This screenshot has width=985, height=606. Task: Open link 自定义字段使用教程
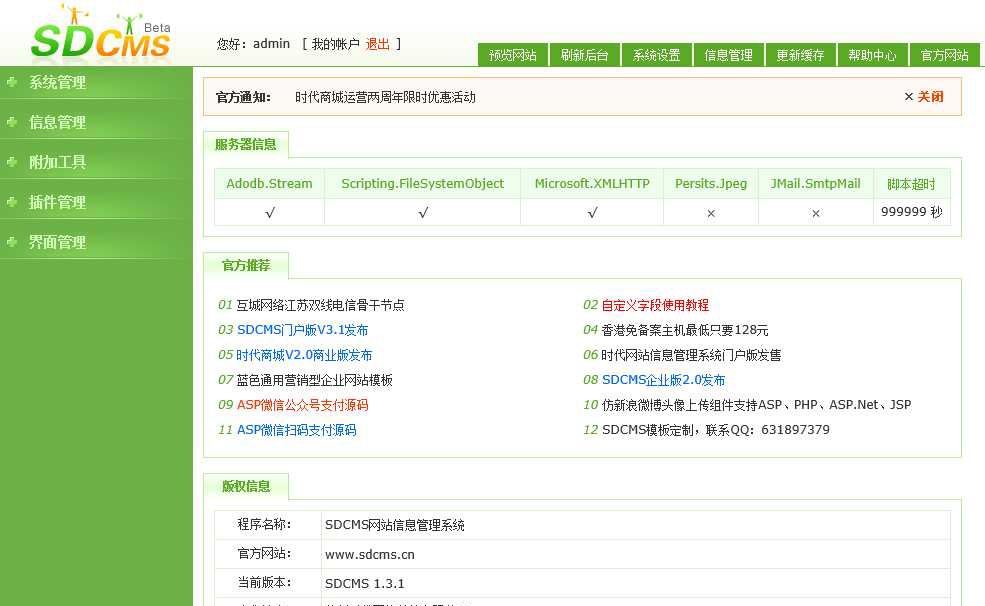655,305
